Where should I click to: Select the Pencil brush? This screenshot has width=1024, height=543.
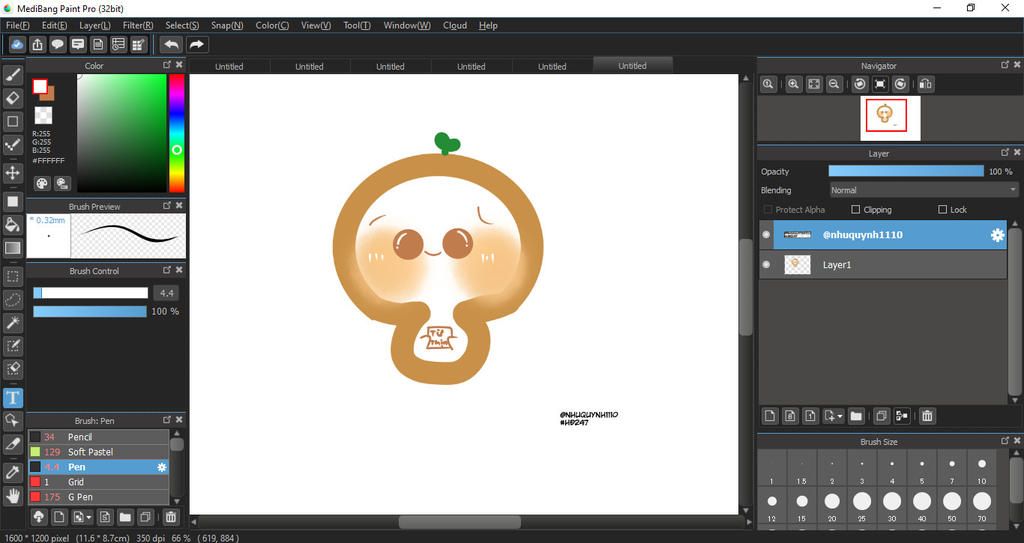[x=98, y=436]
